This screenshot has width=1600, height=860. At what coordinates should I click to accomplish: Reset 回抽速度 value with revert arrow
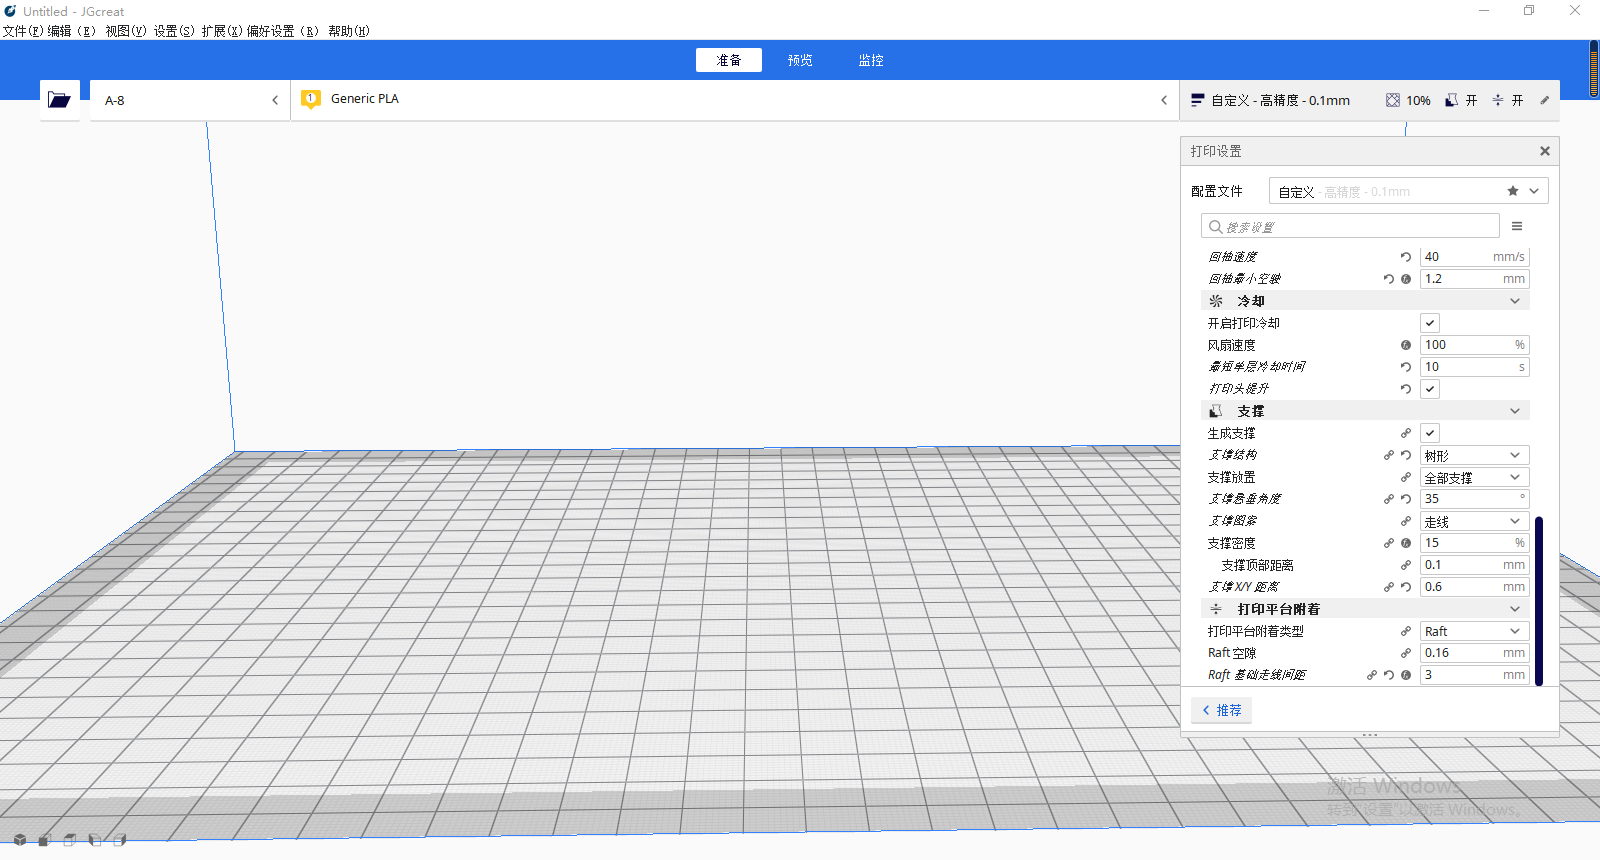coord(1406,257)
